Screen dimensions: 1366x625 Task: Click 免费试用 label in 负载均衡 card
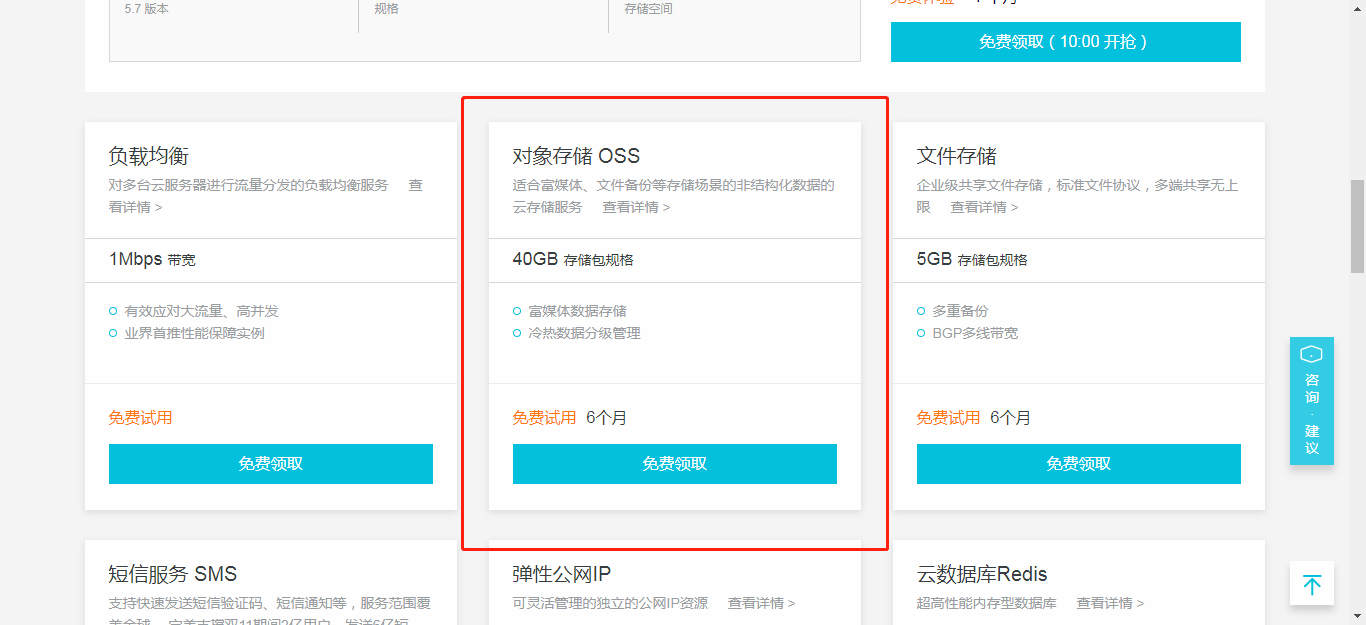point(141,418)
